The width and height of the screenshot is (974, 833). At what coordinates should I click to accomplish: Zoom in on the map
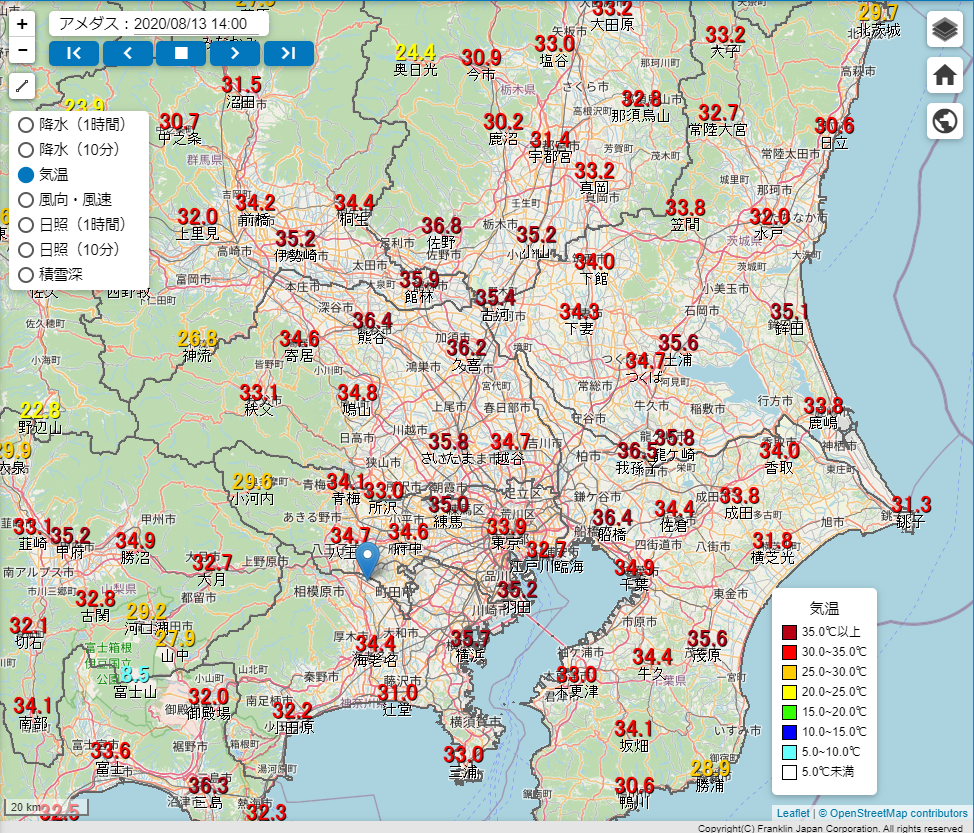pos(23,23)
